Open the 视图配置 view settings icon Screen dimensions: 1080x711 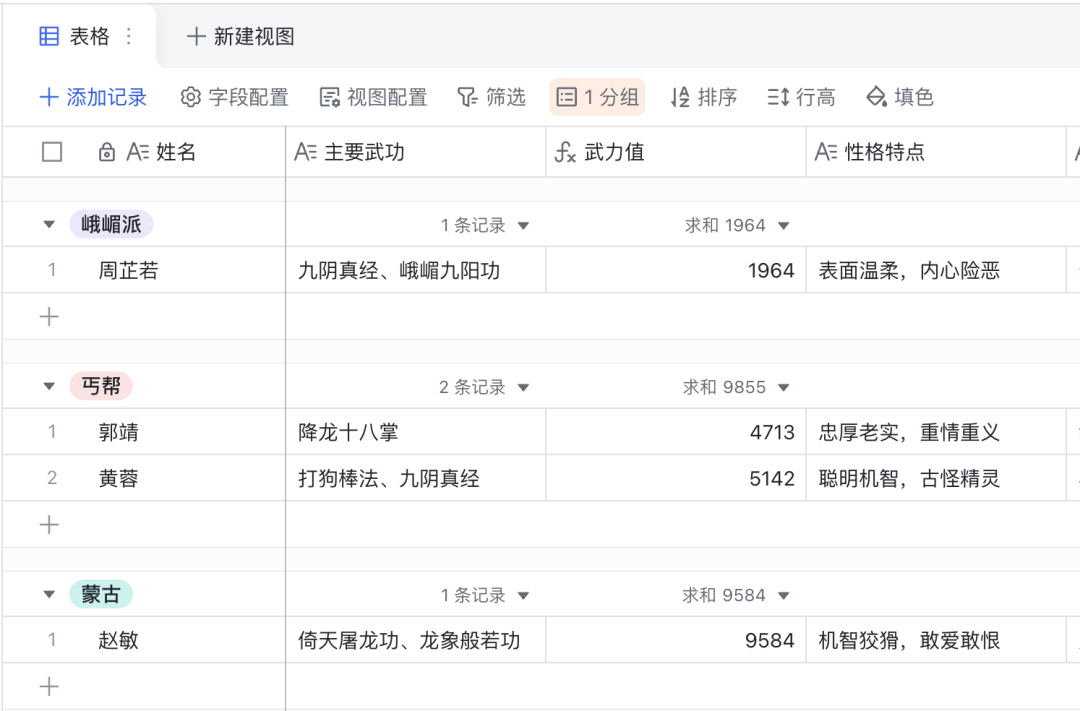[x=329, y=97]
